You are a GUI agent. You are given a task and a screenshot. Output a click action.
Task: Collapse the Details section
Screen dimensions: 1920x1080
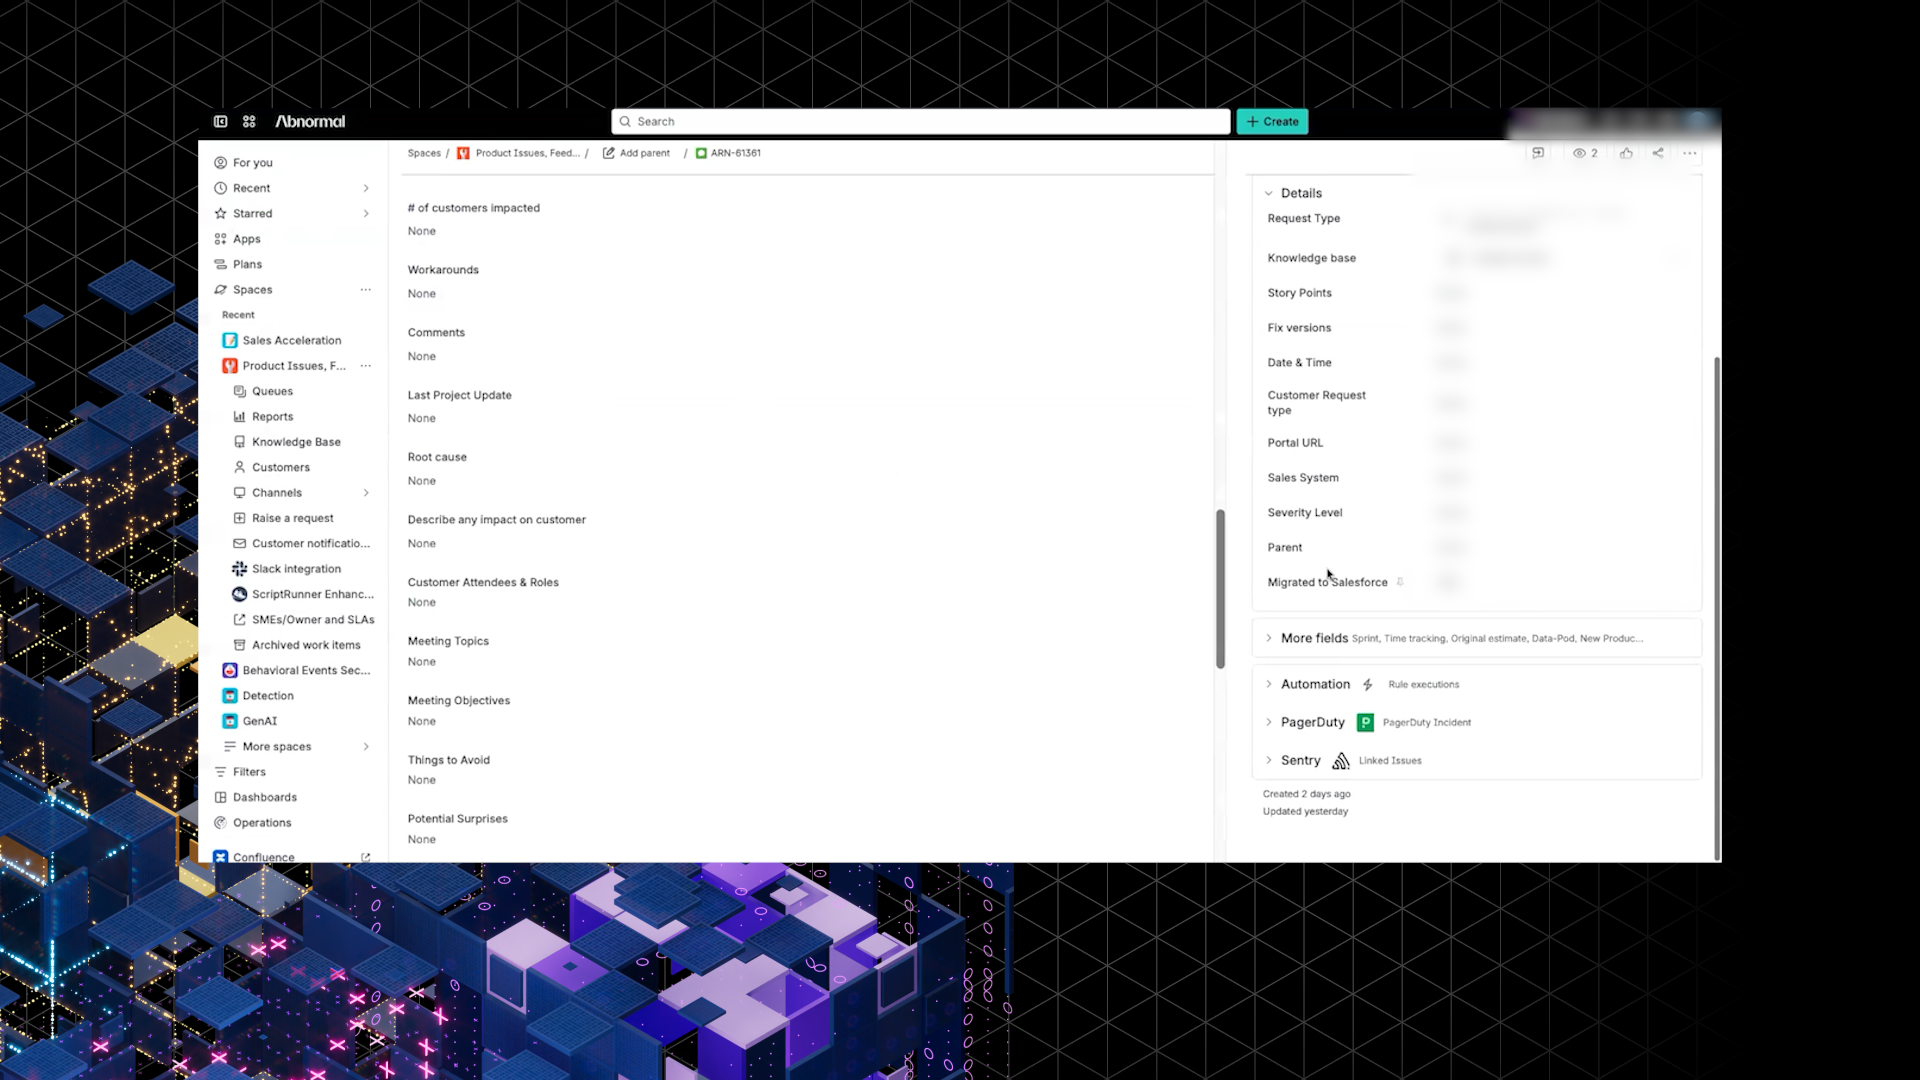pos(1269,193)
